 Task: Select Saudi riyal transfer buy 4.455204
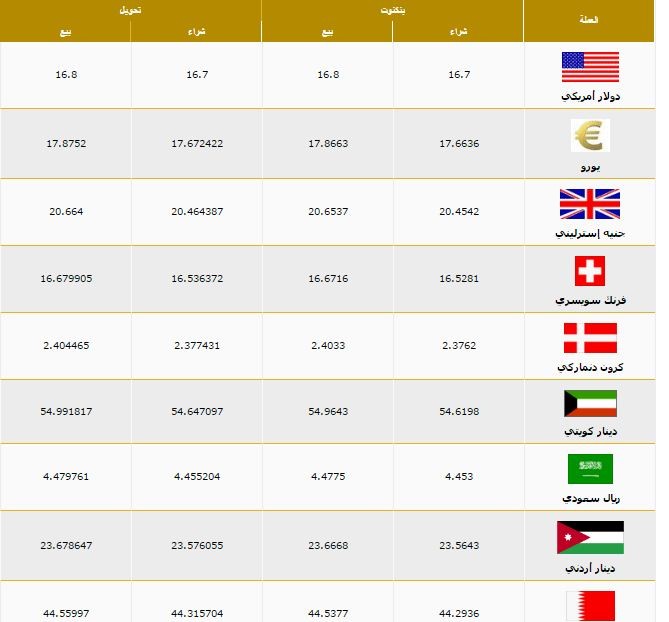click(x=197, y=477)
